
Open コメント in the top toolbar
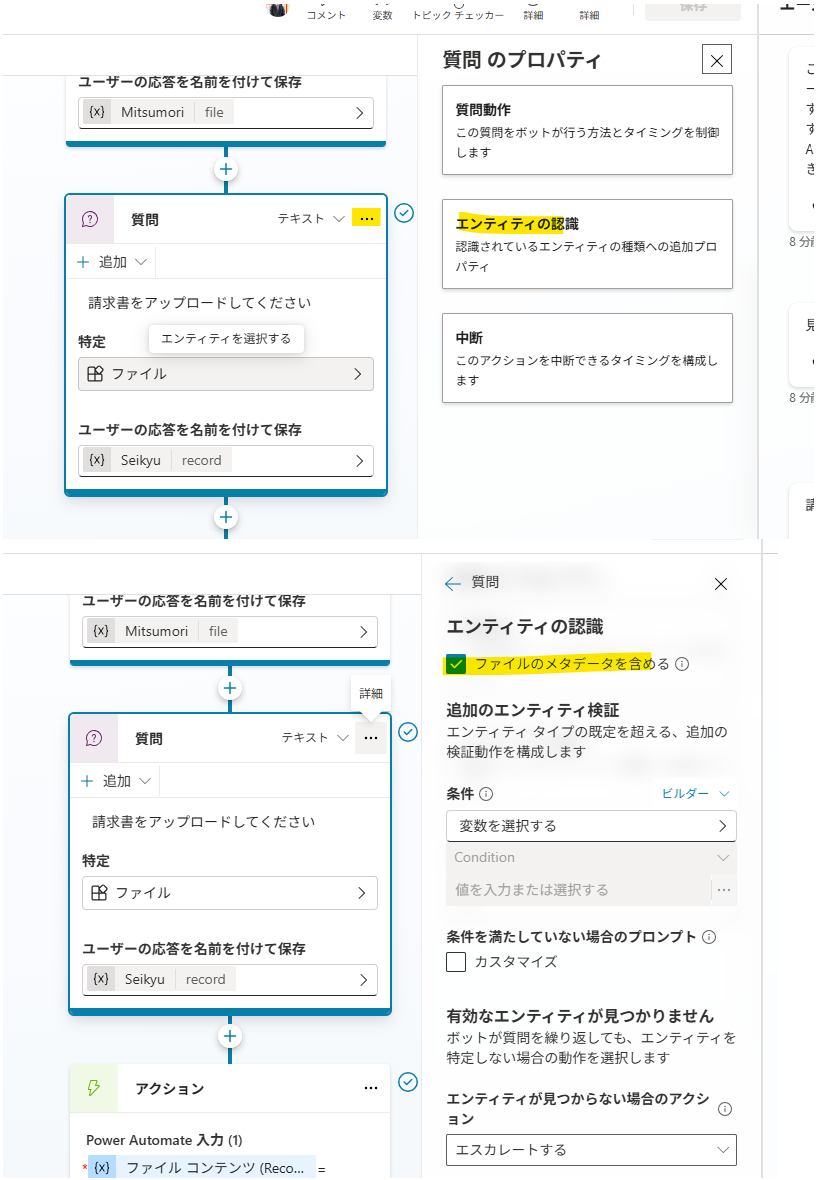click(x=326, y=15)
